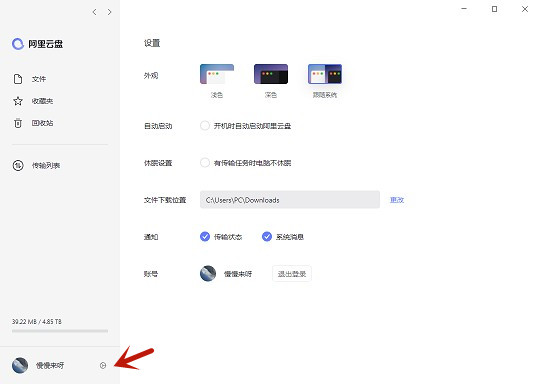Go back with the left arrow

(x=94, y=12)
